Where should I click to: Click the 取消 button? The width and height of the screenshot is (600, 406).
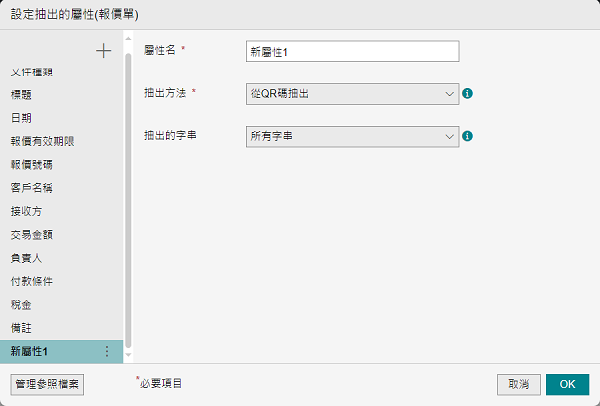click(518, 384)
